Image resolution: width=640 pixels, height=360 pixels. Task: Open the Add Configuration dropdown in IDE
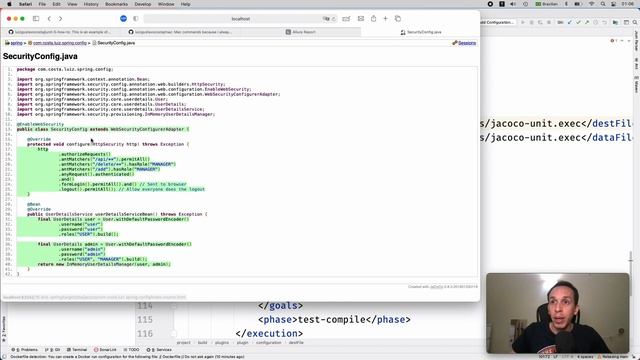pos(498,22)
